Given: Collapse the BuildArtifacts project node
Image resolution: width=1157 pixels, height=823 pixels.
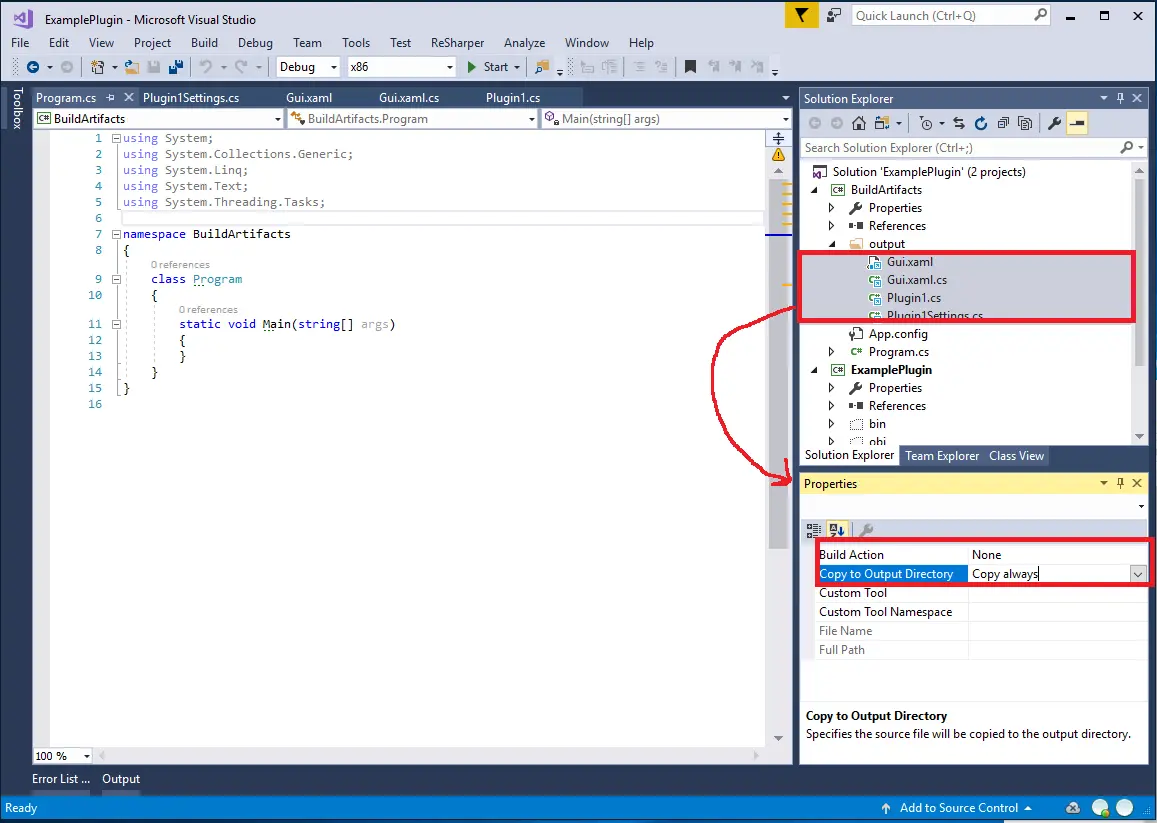Looking at the screenshot, I should (815, 190).
